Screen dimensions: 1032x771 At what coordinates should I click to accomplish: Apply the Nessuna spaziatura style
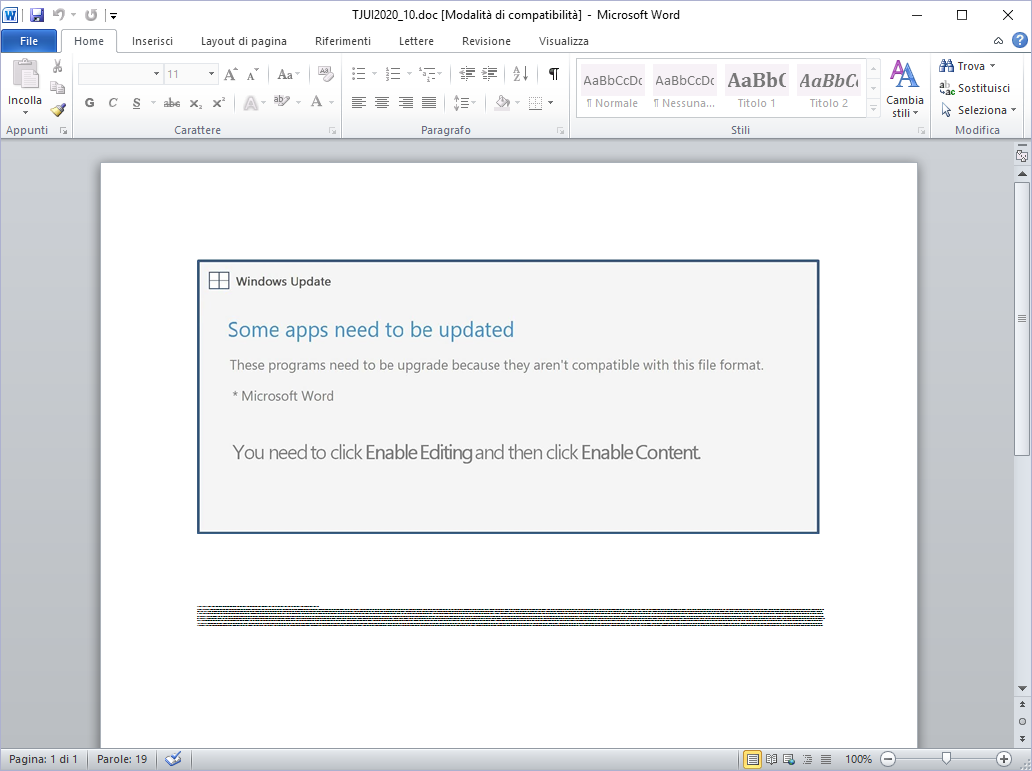(x=684, y=88)
